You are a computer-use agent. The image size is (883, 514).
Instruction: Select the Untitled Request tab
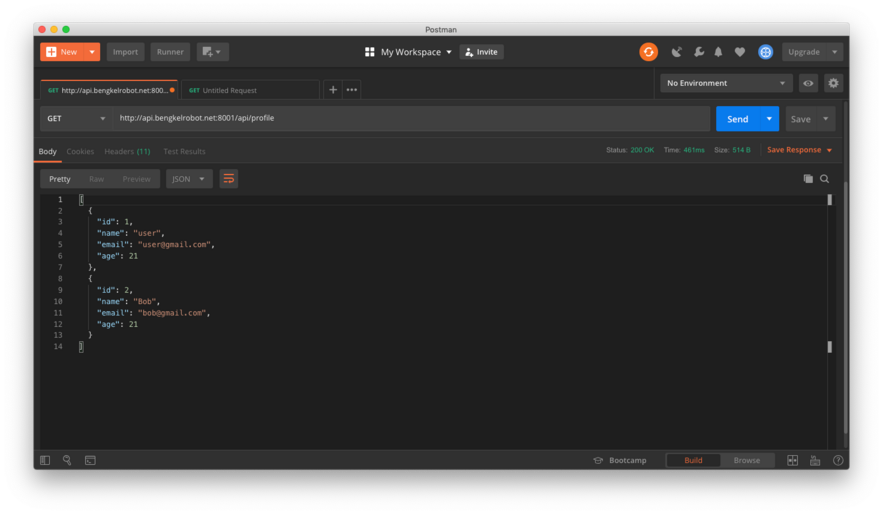(x=250, y=90)
